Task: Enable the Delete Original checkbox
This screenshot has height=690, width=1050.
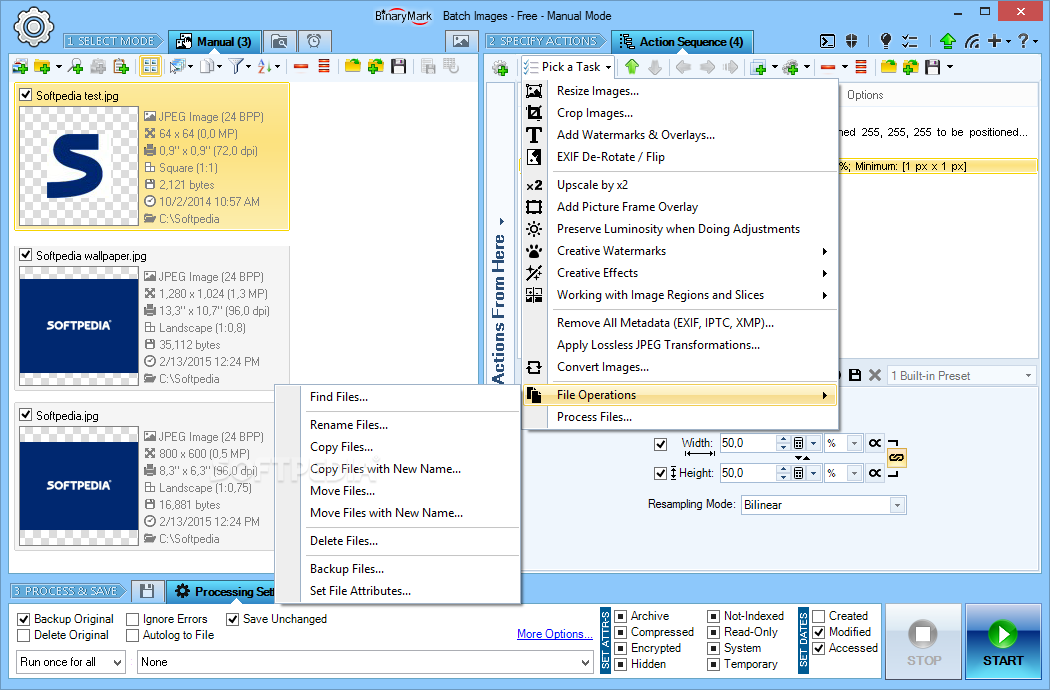Action: (x=23, y=635)
